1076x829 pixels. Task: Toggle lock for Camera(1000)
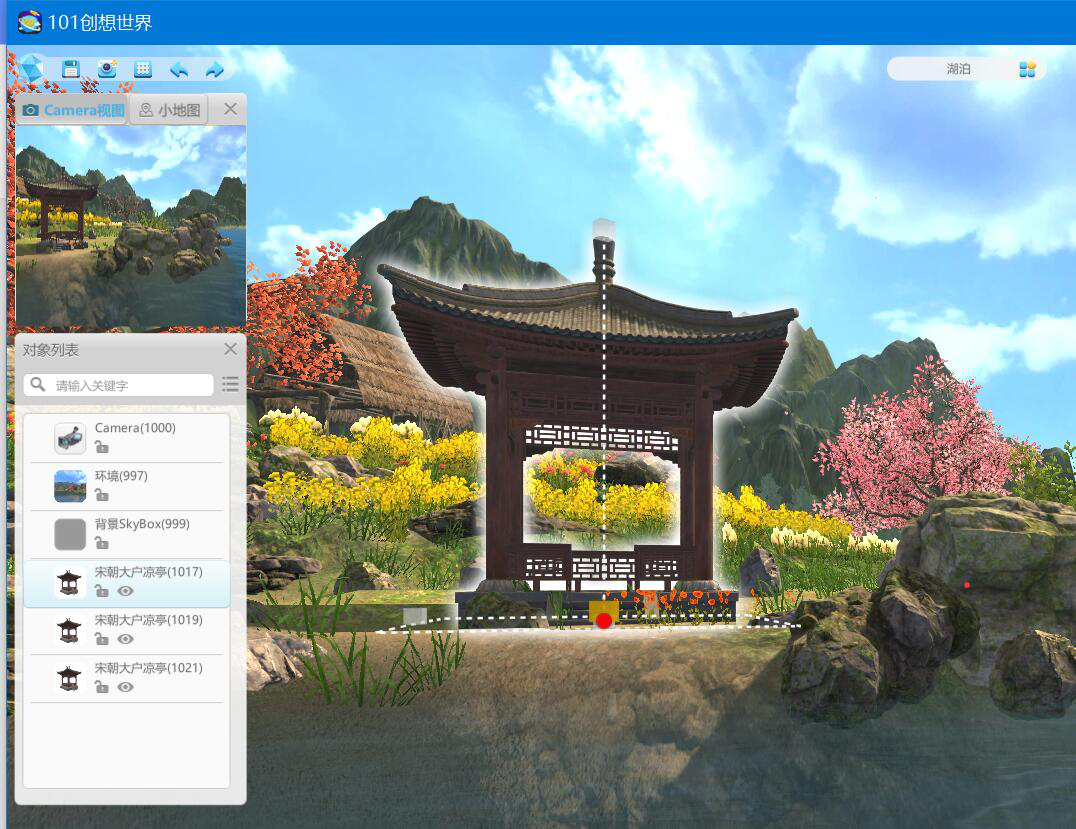pyautogui.click(x=102, y=447)
